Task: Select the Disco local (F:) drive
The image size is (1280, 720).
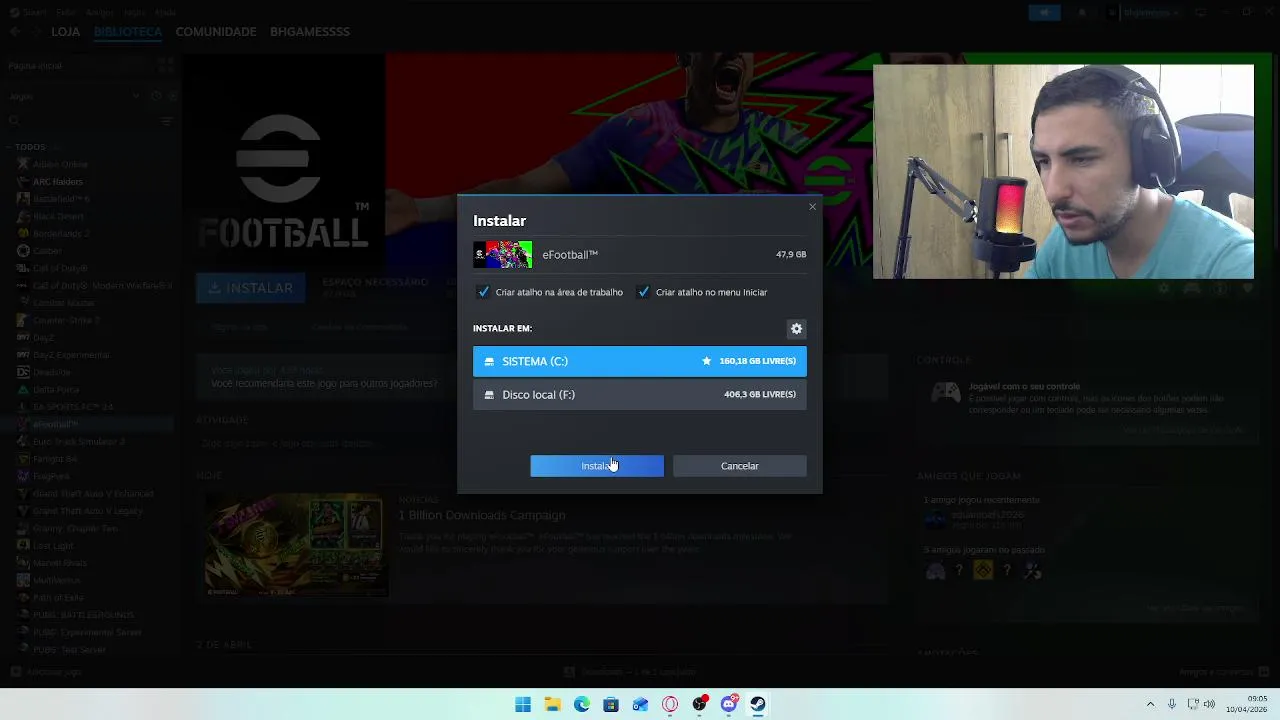Action: tap(640, 395)
